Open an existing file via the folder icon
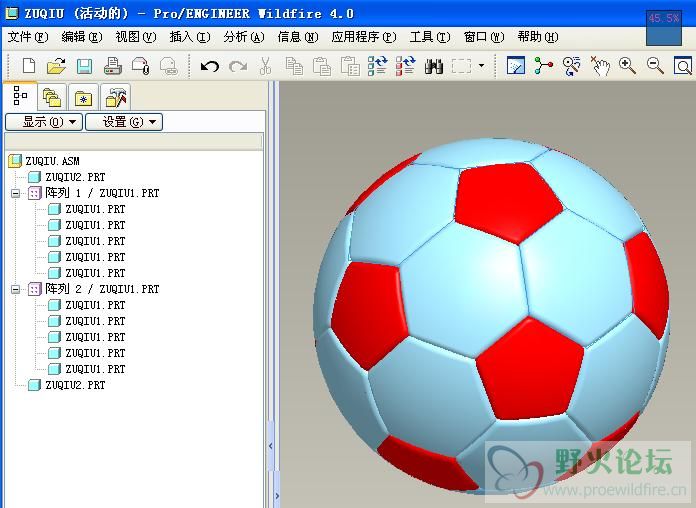The image size is (696, 508). coord(56,66)
